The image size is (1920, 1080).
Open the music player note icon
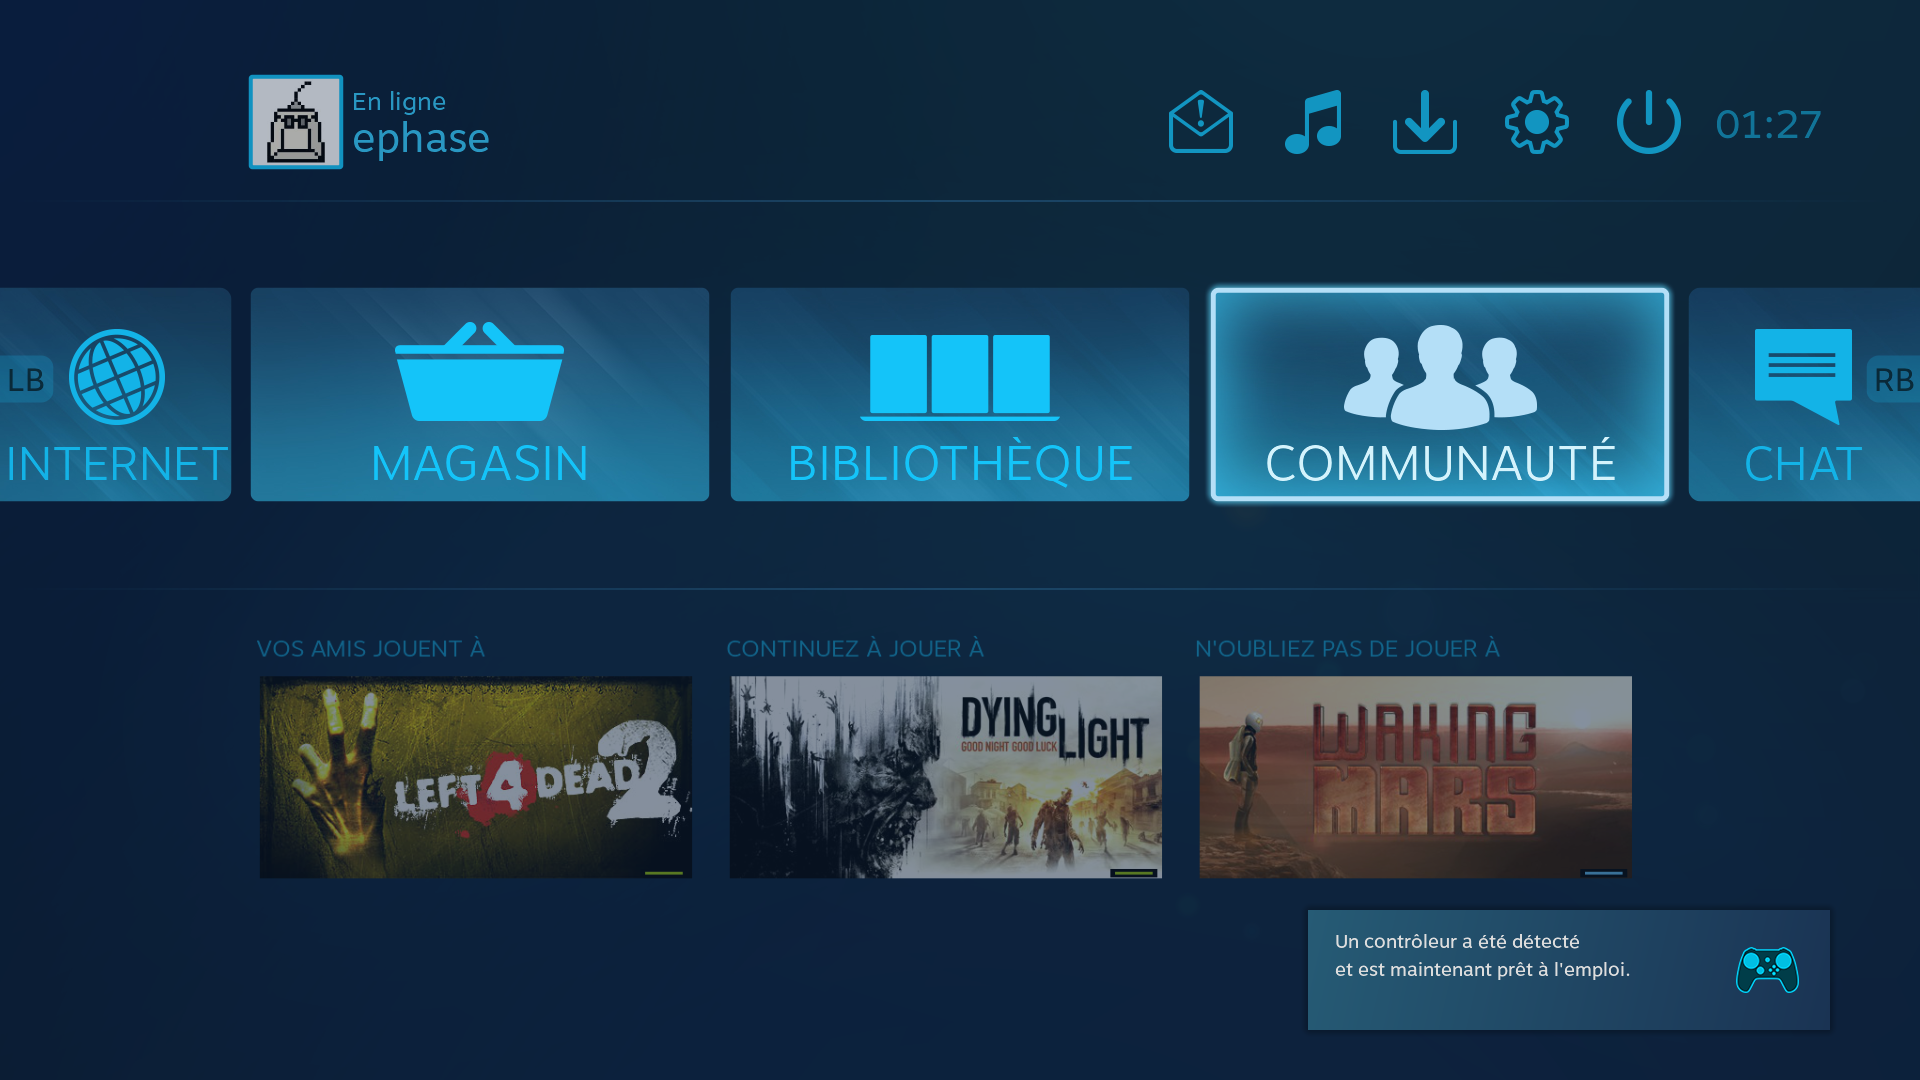1313,122
